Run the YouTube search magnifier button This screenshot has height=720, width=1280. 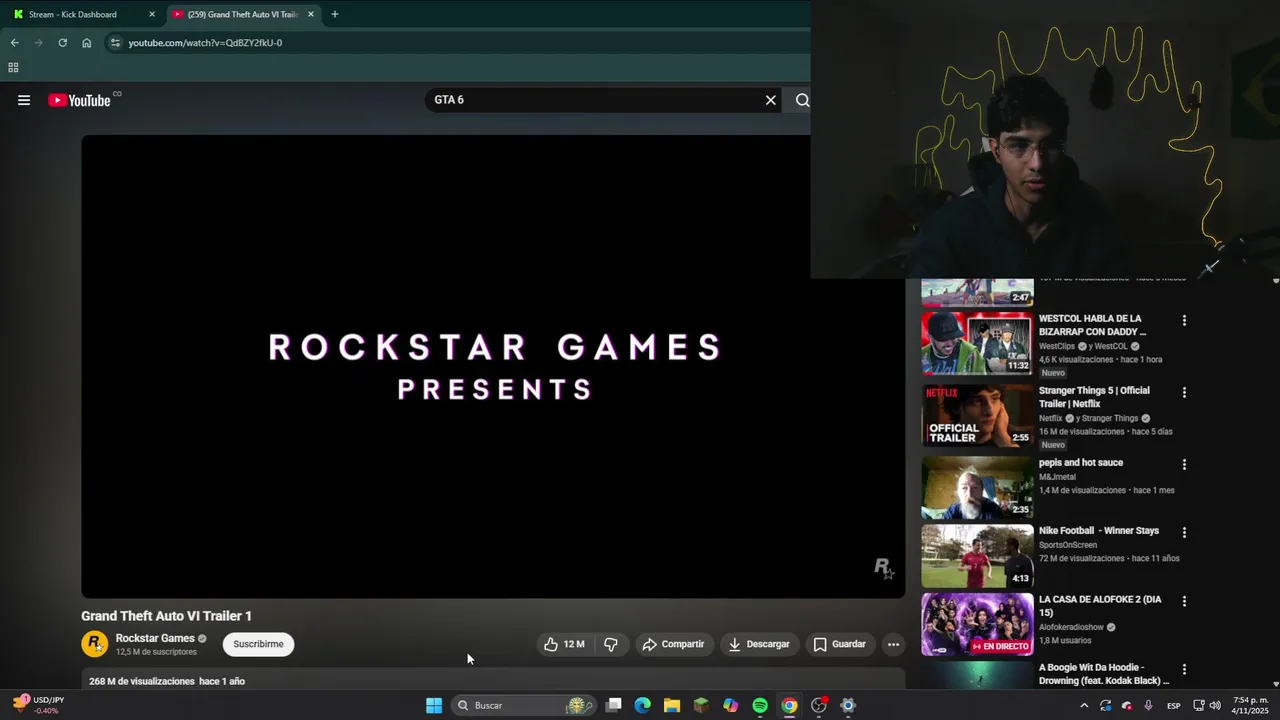tap(802, 100)
